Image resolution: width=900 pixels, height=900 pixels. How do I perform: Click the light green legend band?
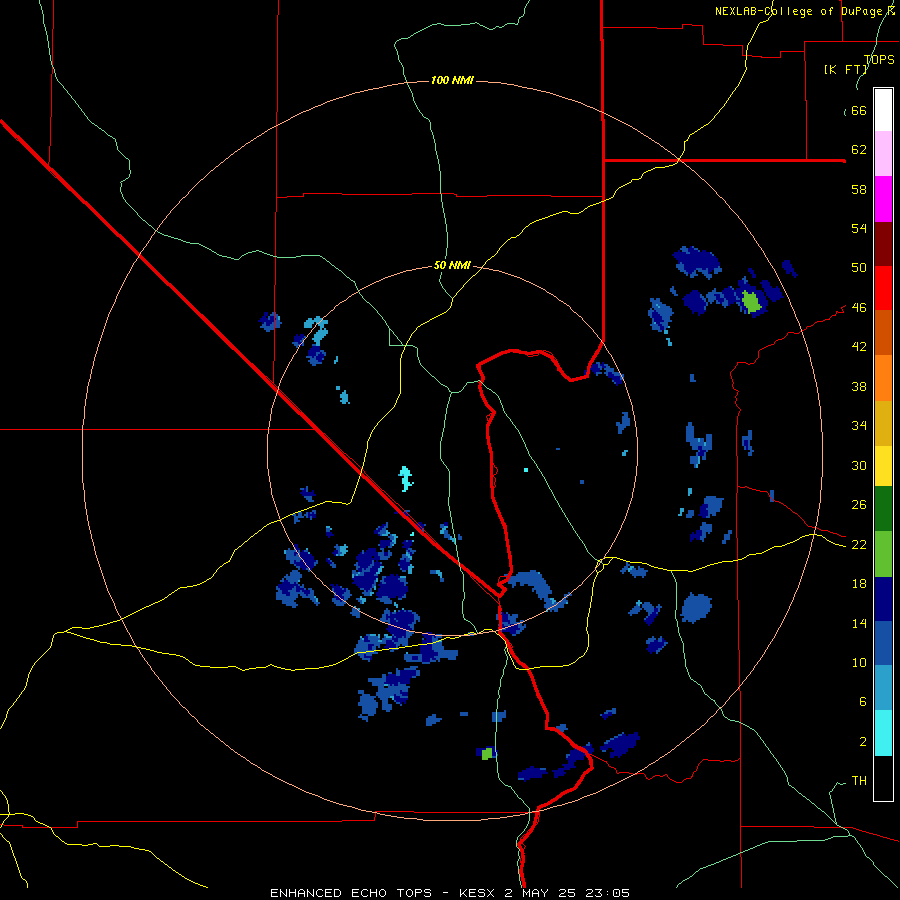coord(883,554)
